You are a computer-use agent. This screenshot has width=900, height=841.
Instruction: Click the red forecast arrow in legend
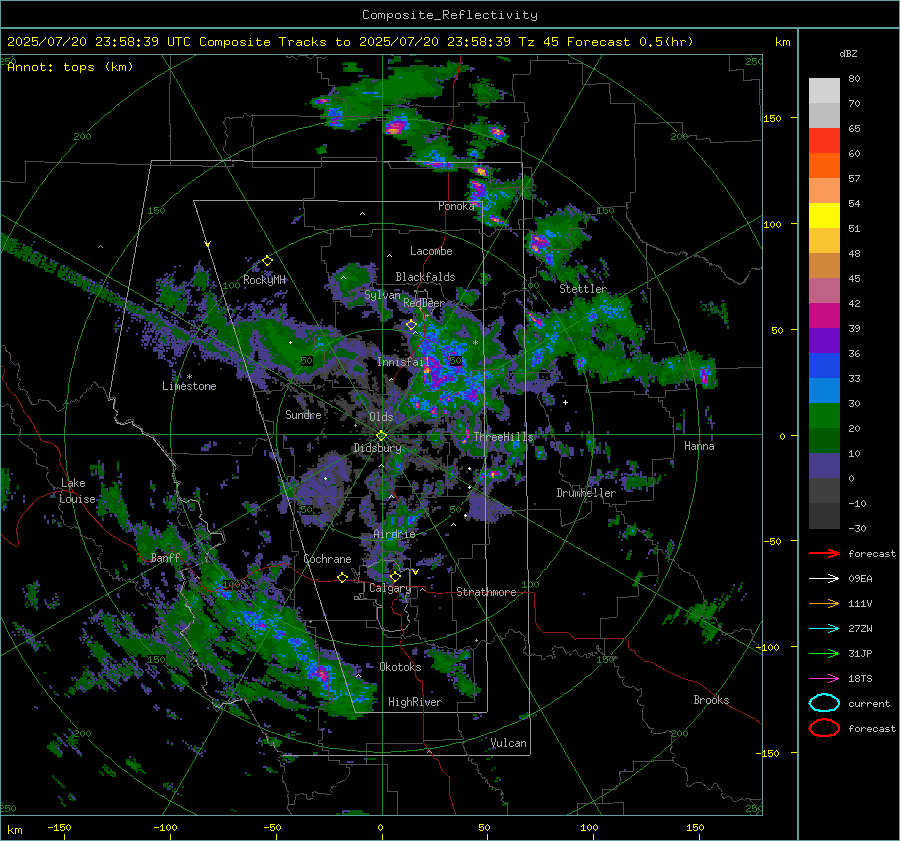tap(824, 553)
